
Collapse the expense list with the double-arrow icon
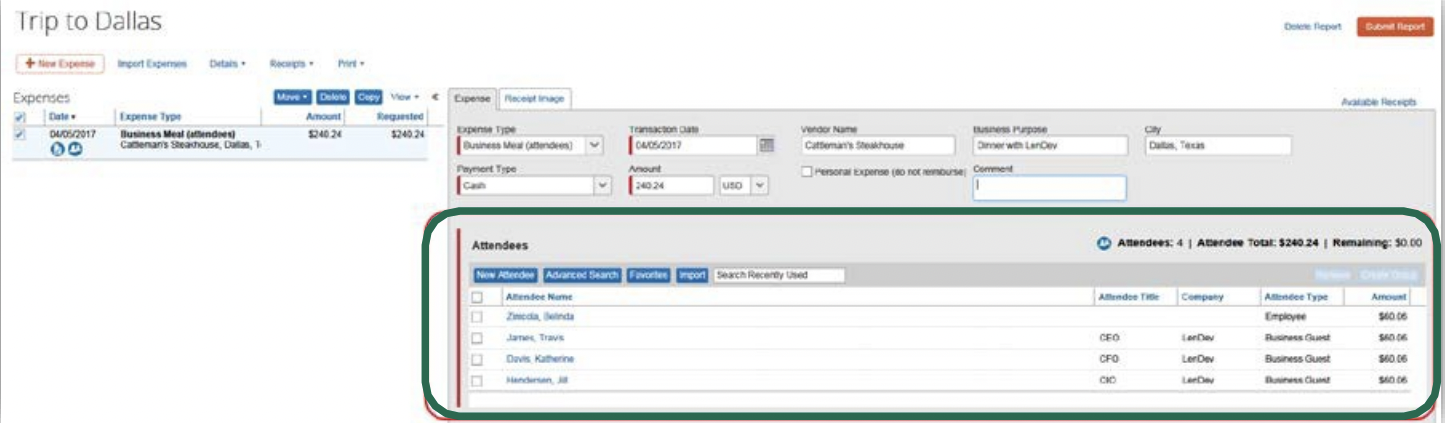point(435,97)
